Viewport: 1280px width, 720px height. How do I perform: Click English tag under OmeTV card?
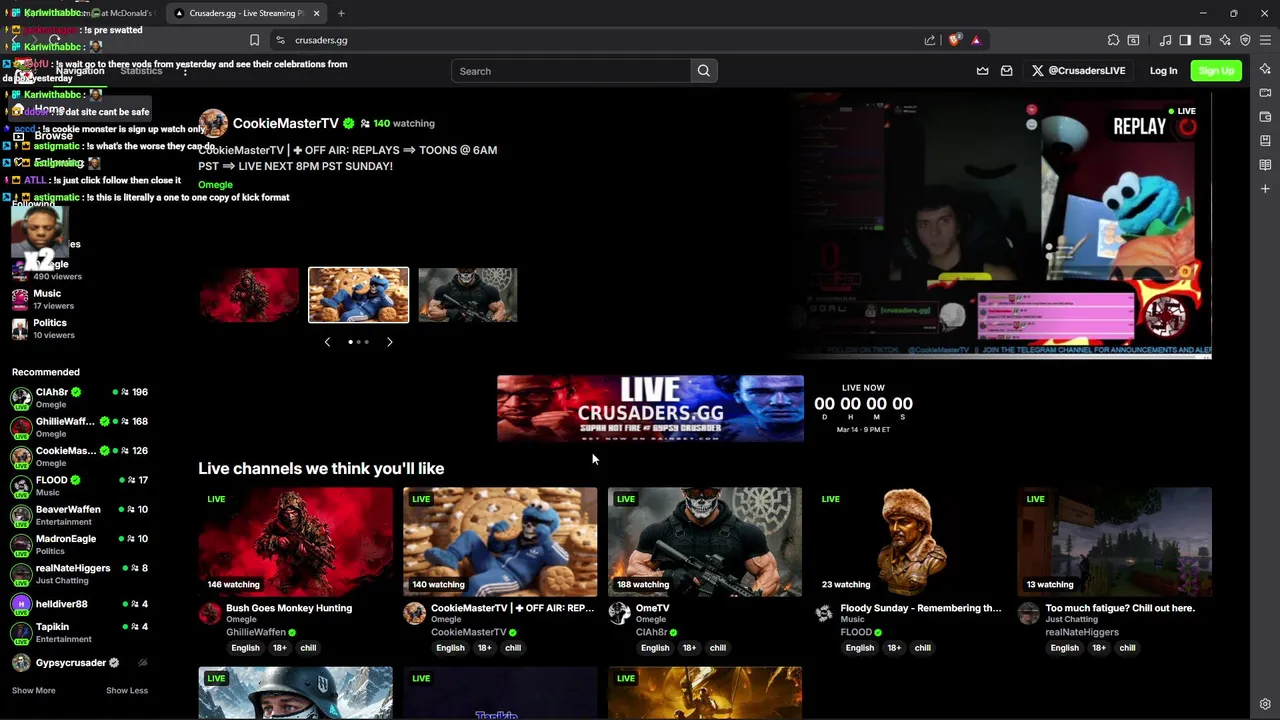coord(655,648)
